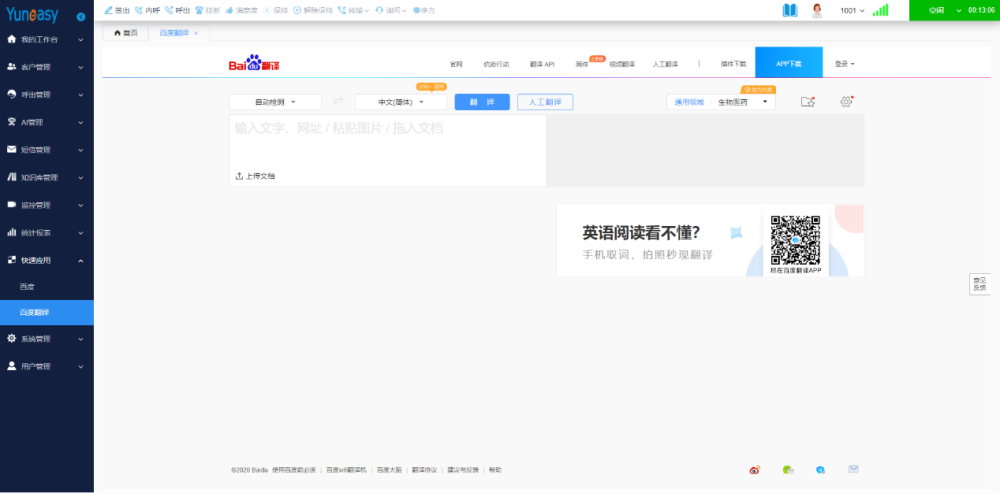Click the 解除保持 play icon
Screen dimensions: 1000x493
point(297,10)
